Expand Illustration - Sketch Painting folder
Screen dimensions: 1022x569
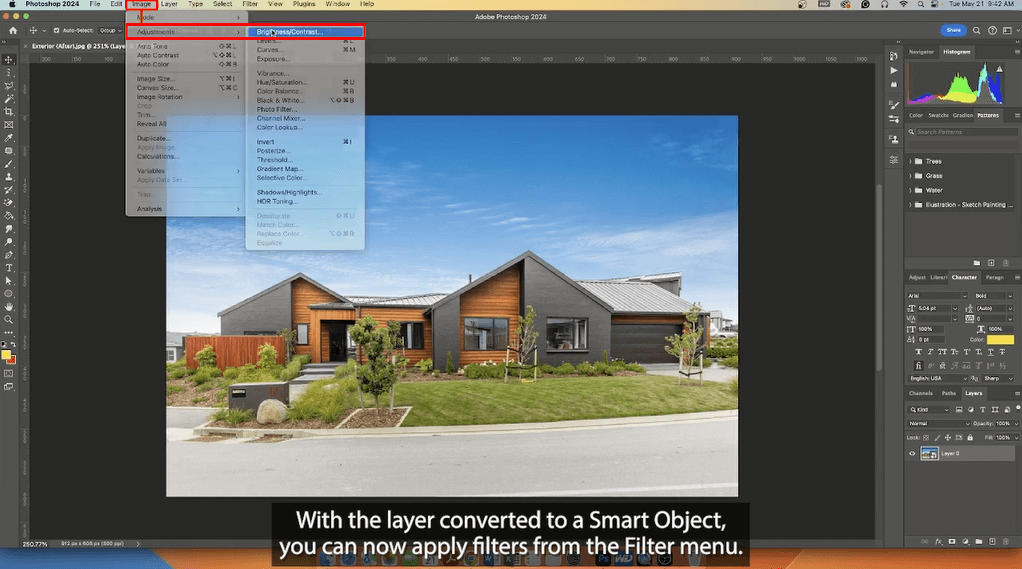[x=911, y=204]
